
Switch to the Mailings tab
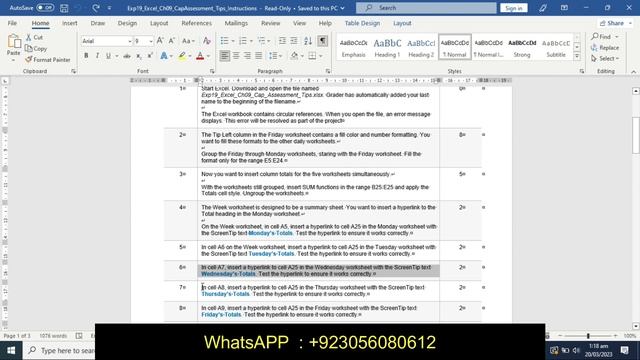(236, 23)
